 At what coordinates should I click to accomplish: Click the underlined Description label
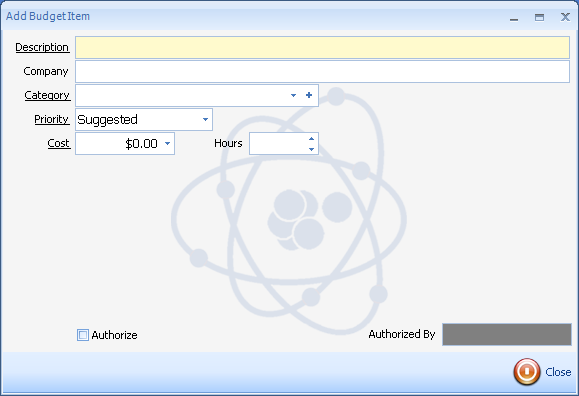coord(42,47)
